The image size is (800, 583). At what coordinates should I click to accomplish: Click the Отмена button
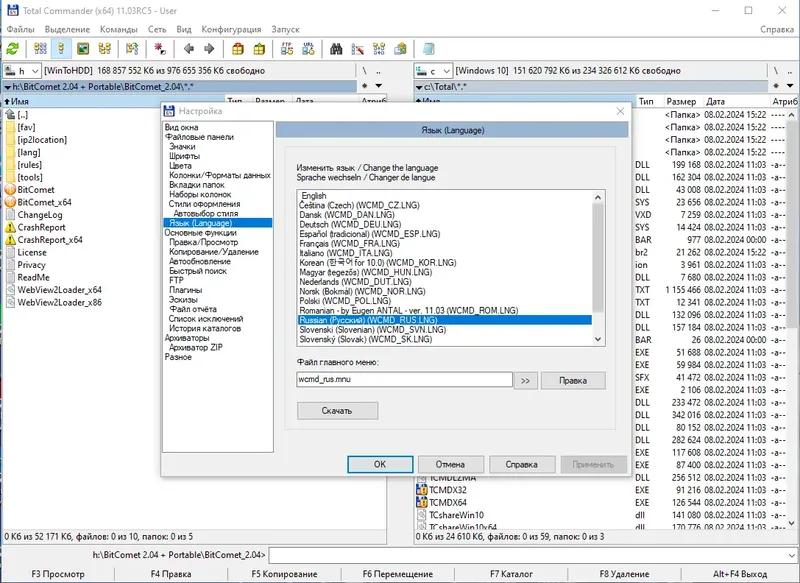click(x=451, y=464)
